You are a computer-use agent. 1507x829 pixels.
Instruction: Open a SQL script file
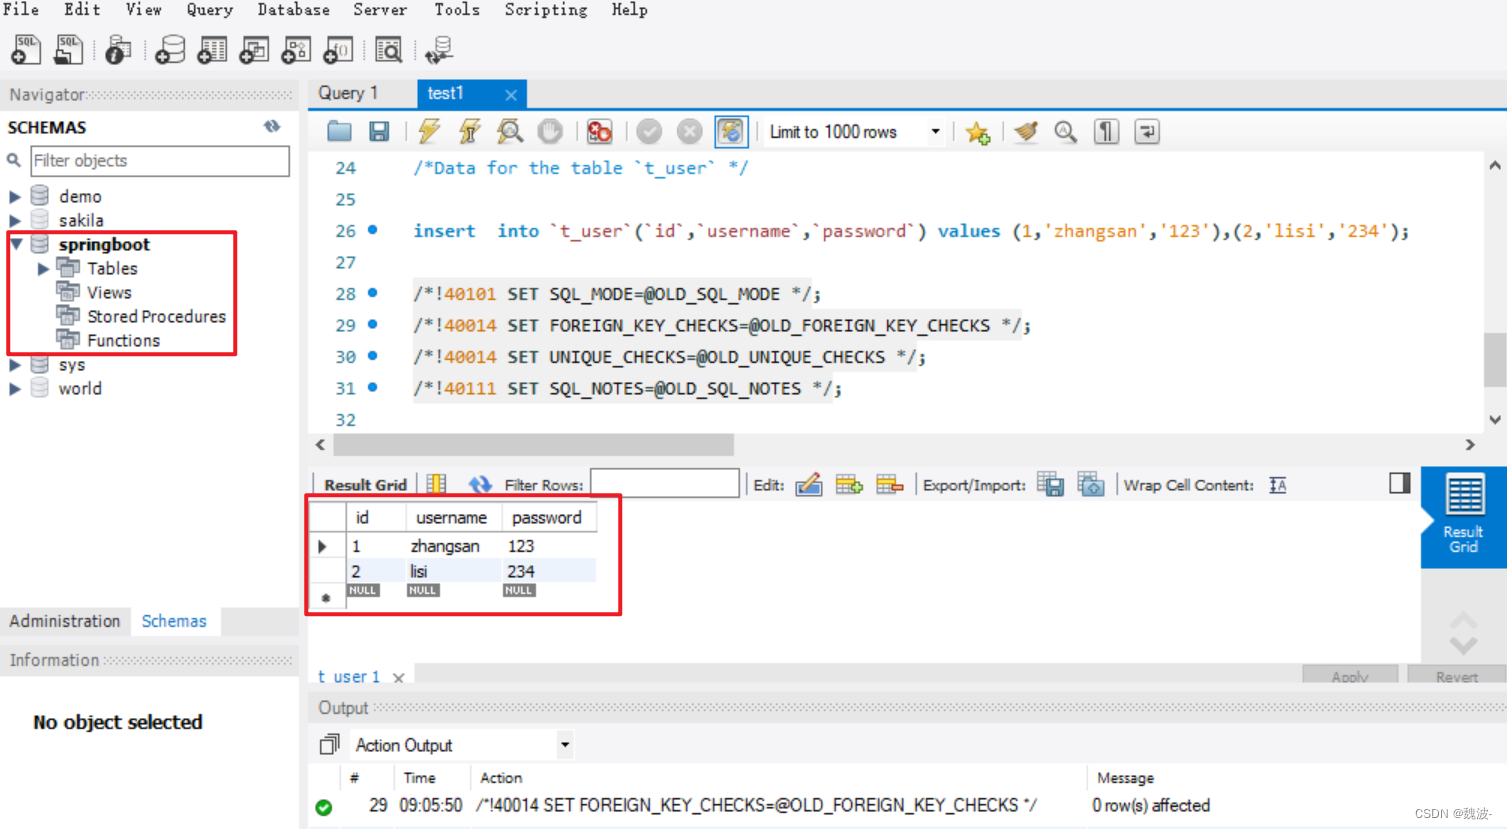(68, 48)
